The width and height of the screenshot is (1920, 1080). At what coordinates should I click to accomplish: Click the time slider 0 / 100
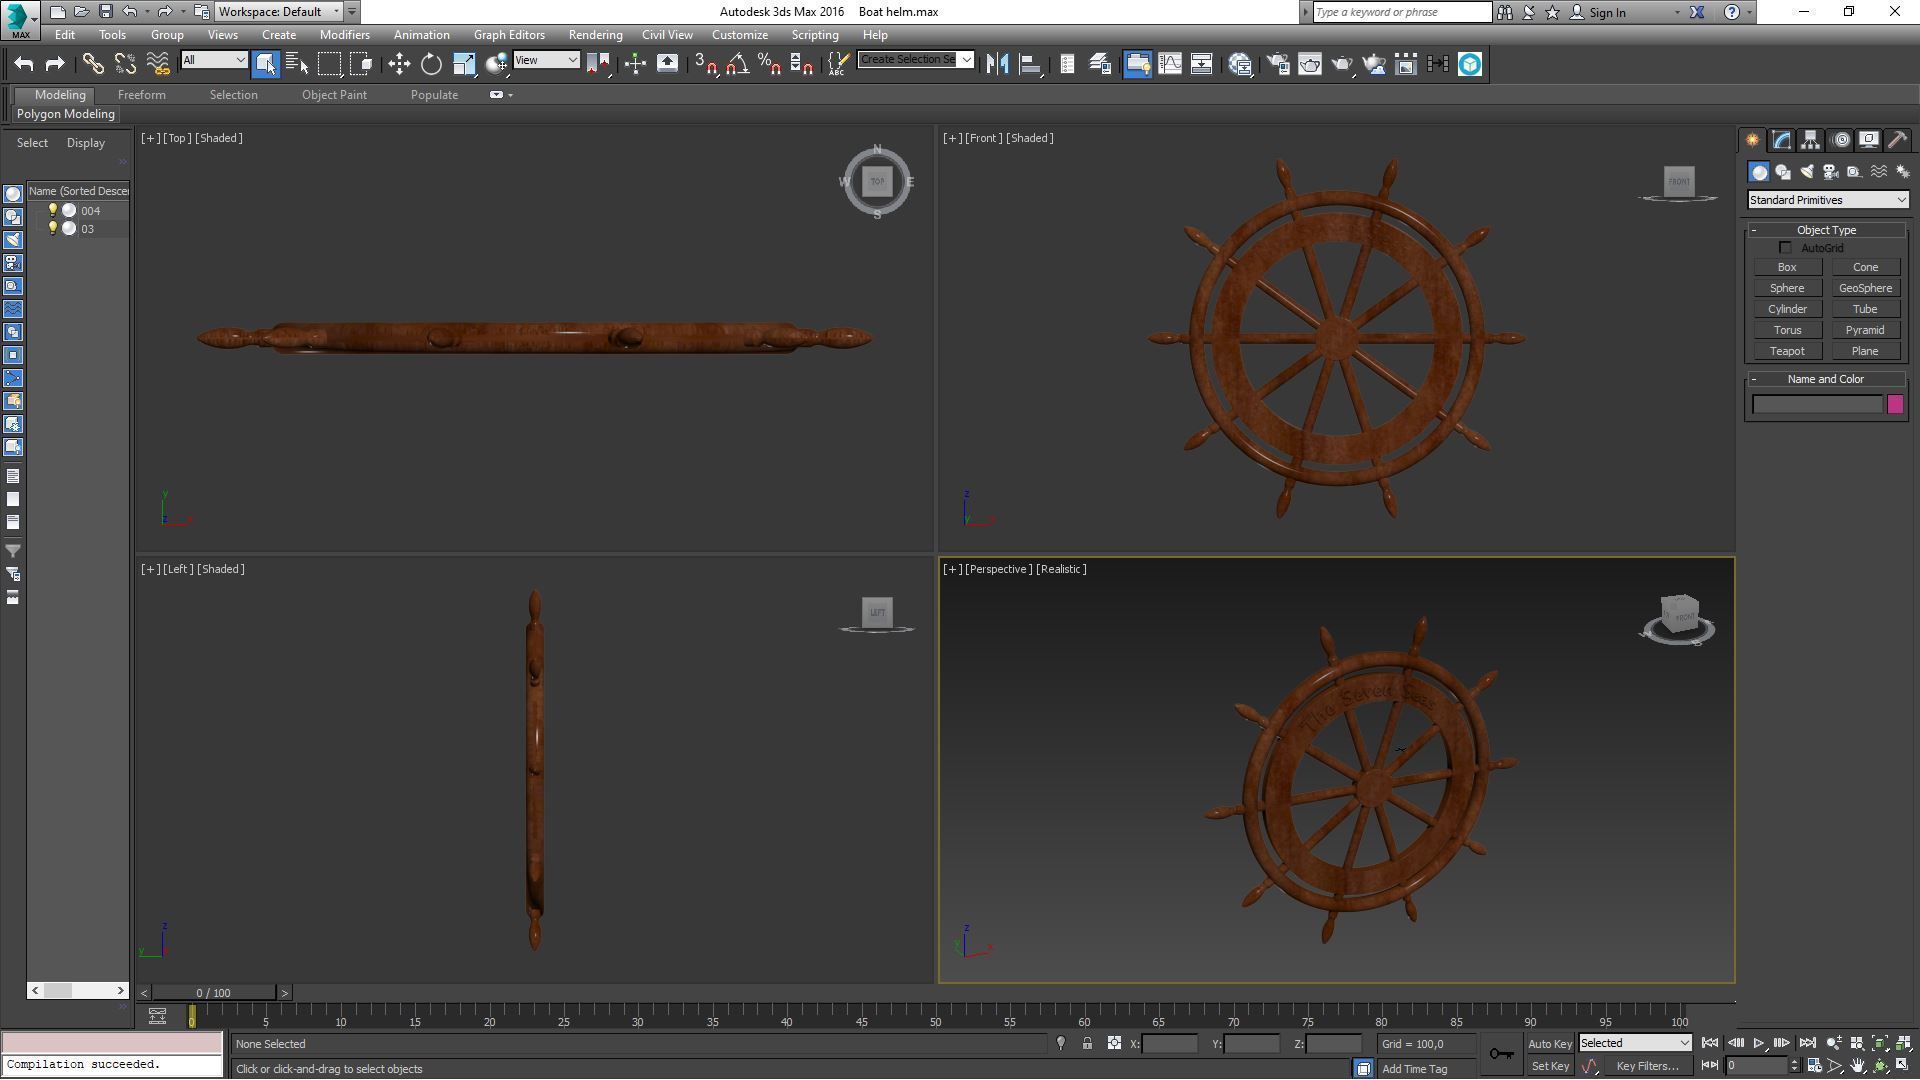213,993
